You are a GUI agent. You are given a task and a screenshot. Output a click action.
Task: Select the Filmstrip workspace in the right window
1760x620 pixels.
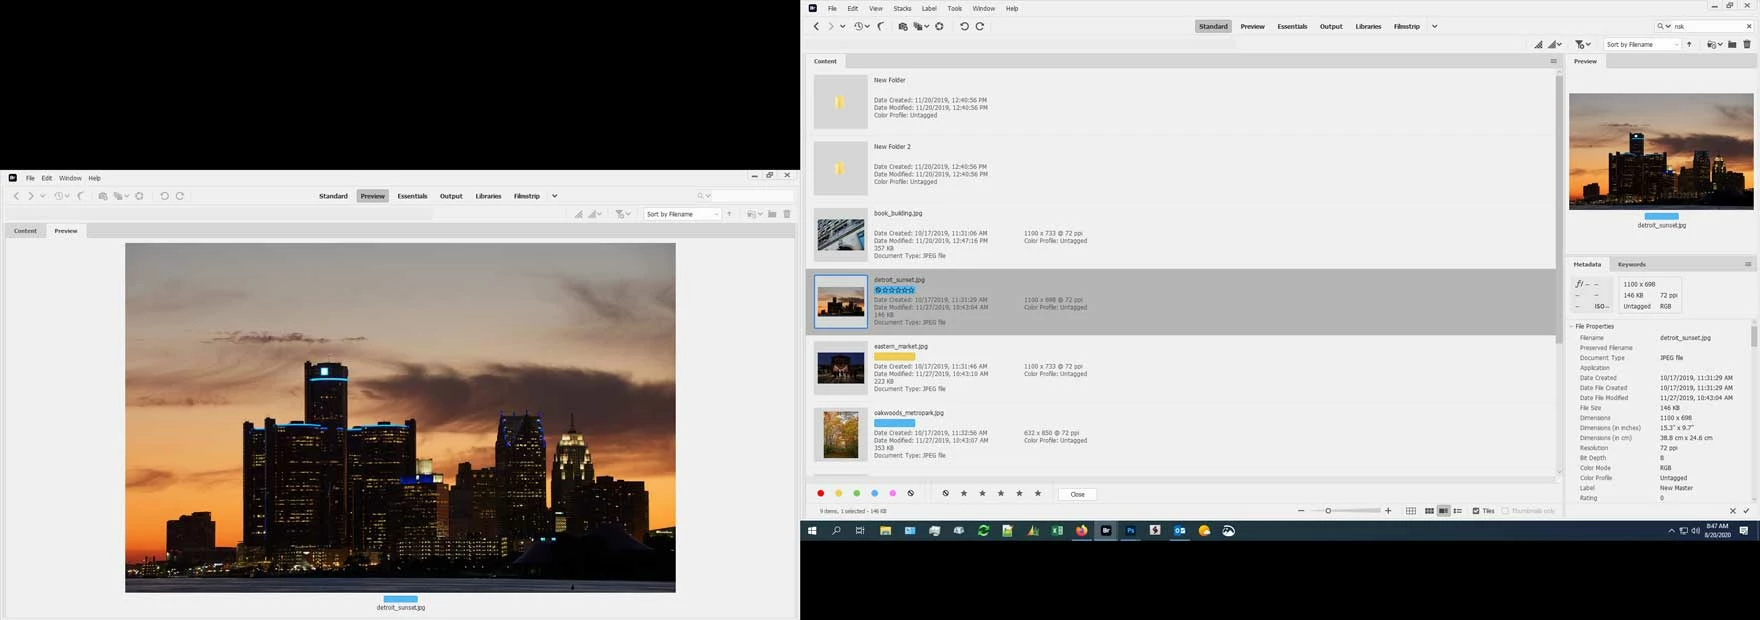(1406, 26)
